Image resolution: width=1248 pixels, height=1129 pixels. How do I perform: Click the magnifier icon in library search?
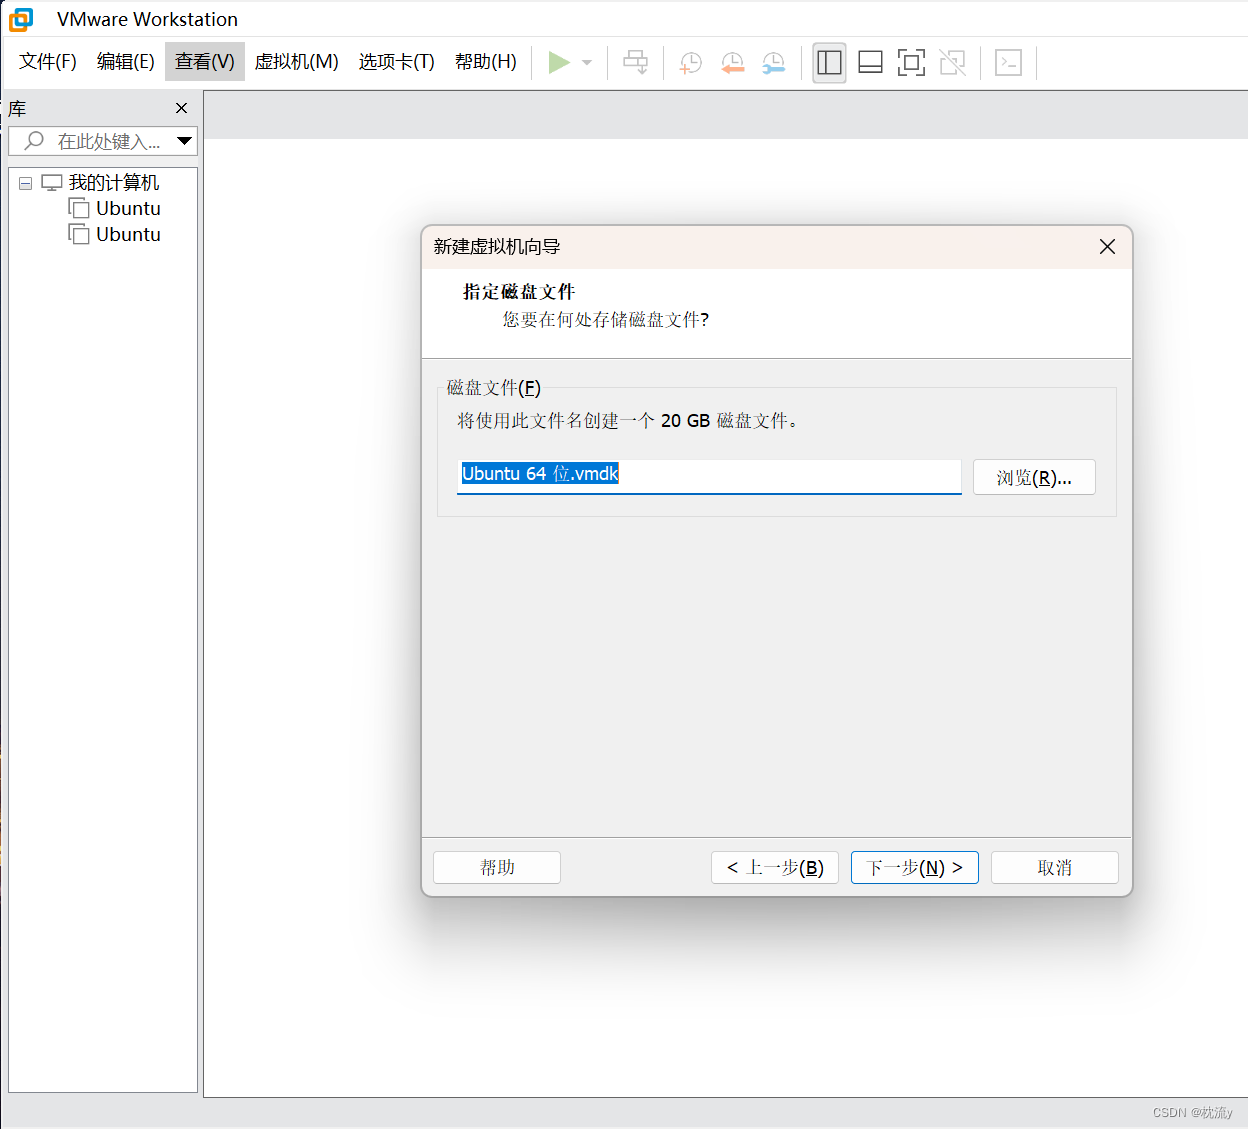coord(34,141)
